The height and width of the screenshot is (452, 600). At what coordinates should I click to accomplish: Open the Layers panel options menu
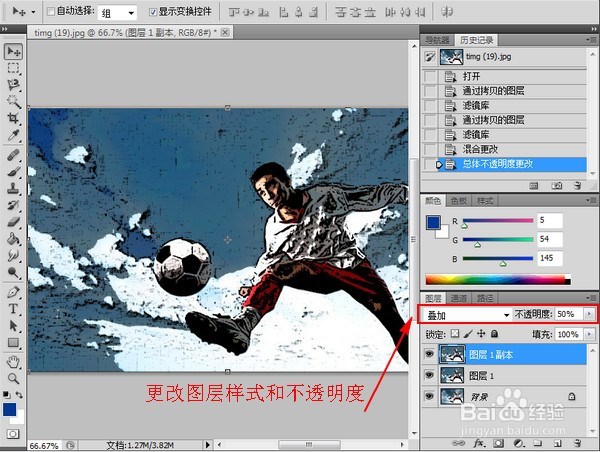(591, 297)
